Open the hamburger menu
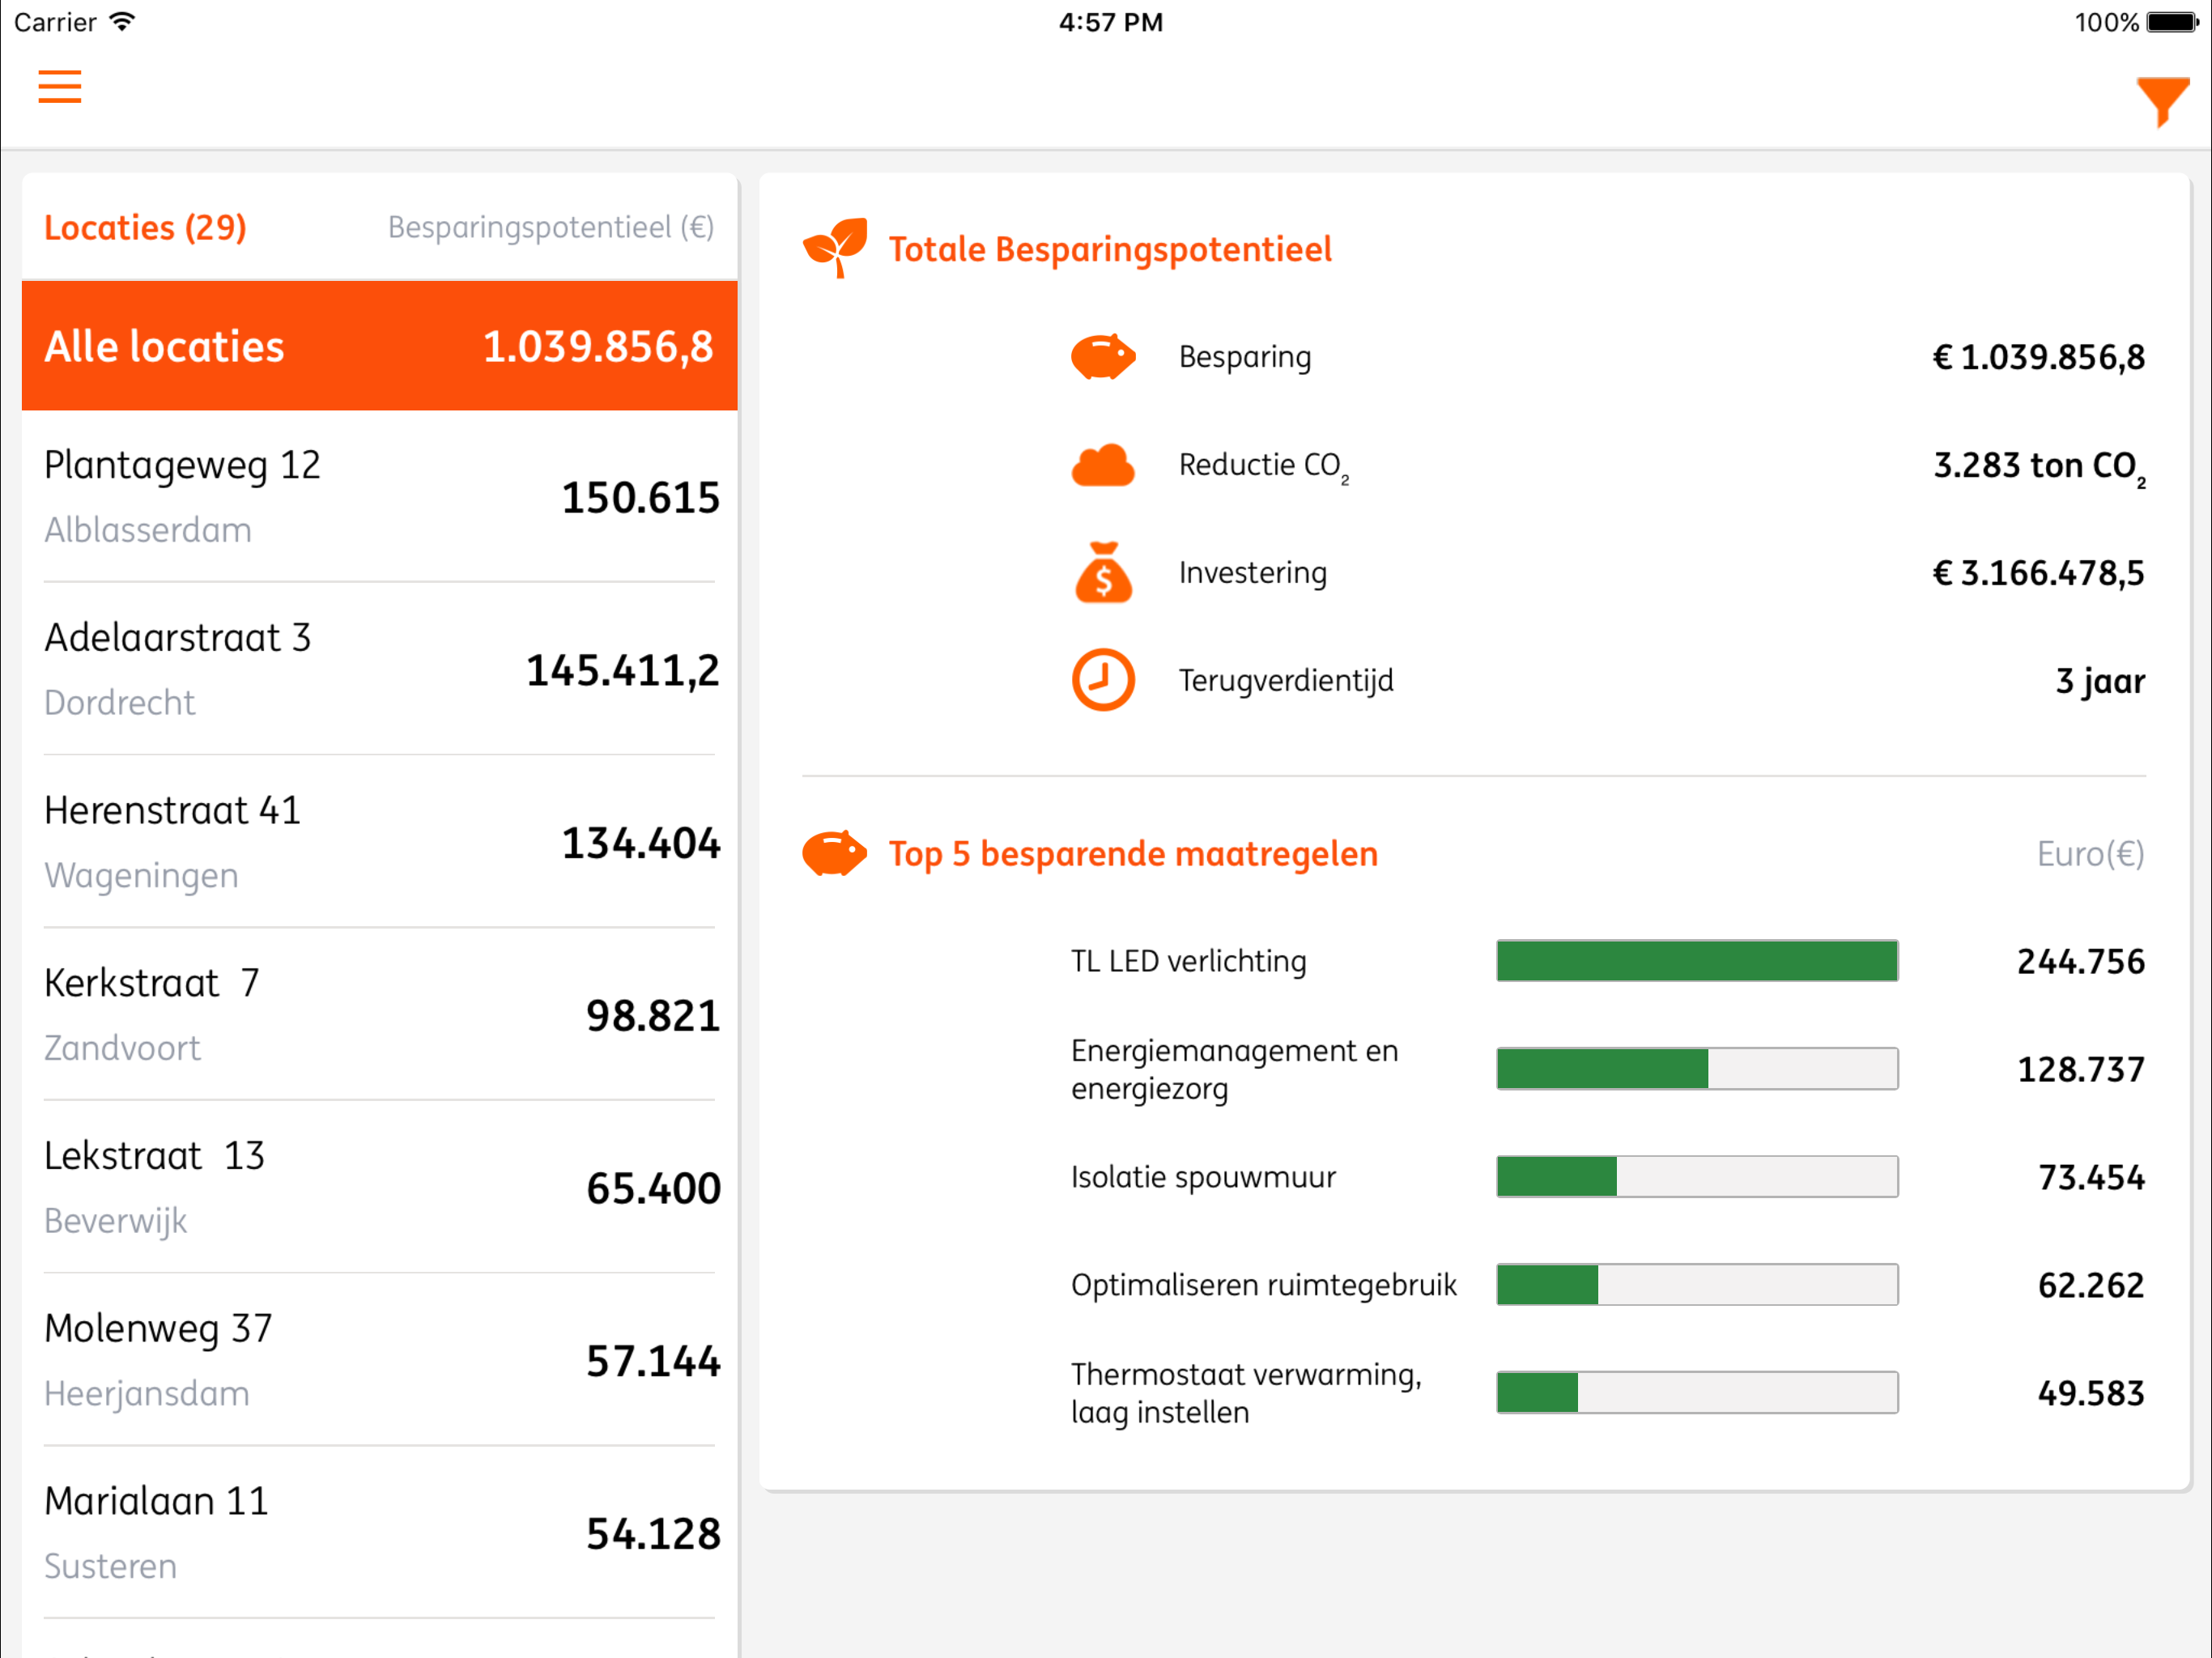The width and height of the screenshot is (2212, 1658). point(60,87)
